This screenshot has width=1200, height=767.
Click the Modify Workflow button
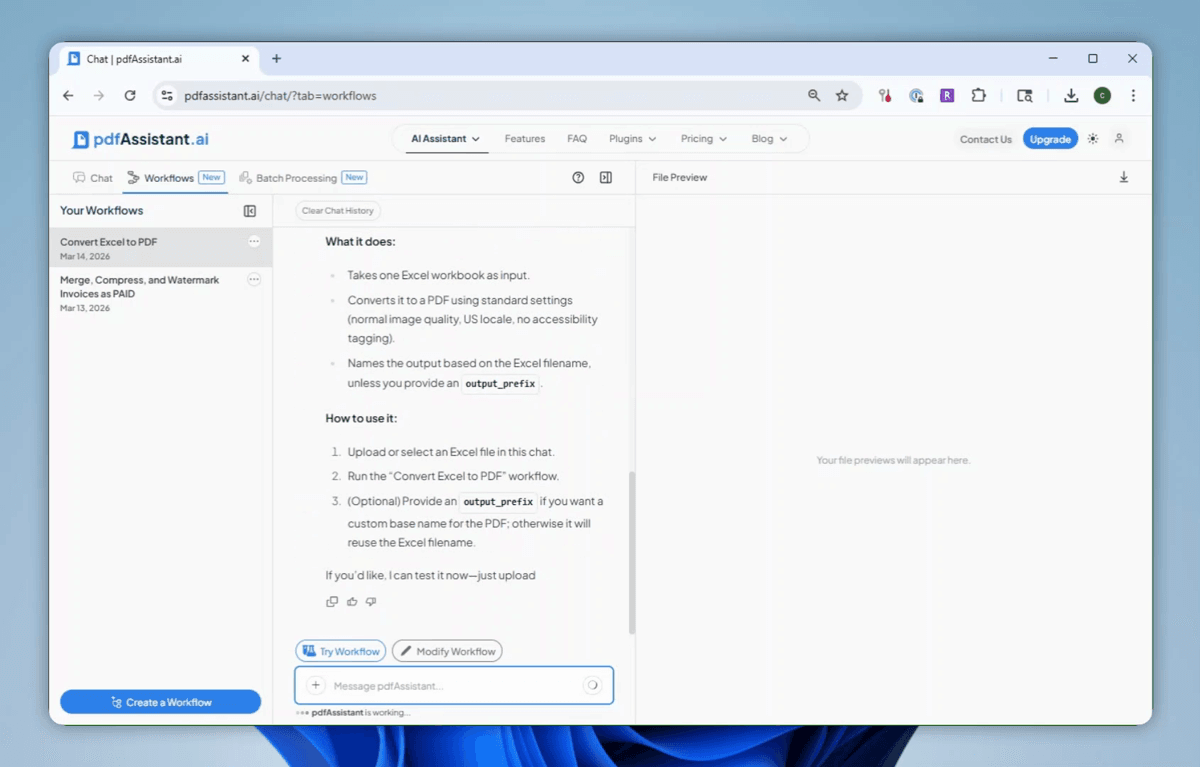tap(447, 651)
